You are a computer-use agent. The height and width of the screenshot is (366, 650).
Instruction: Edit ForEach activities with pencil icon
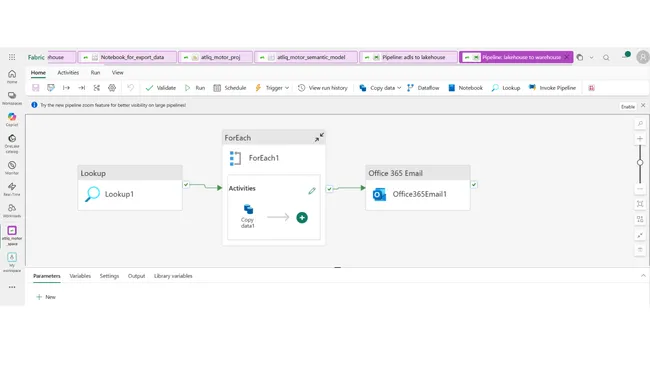click(x=312, y=191)
